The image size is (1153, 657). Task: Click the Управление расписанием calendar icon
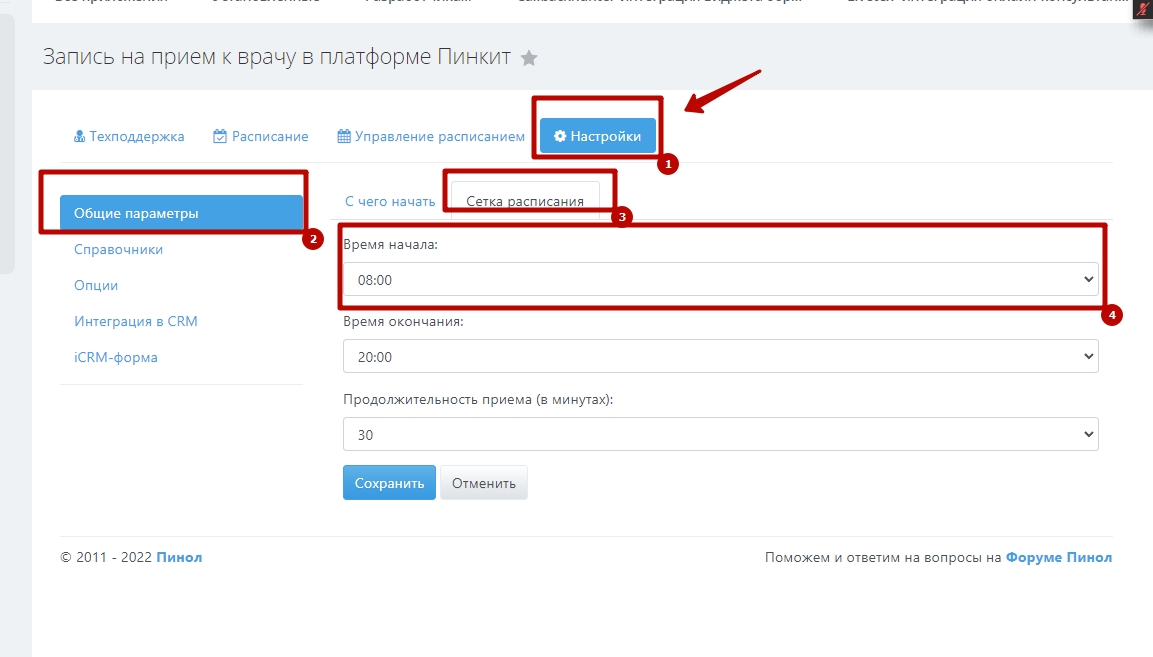point(344,136)
